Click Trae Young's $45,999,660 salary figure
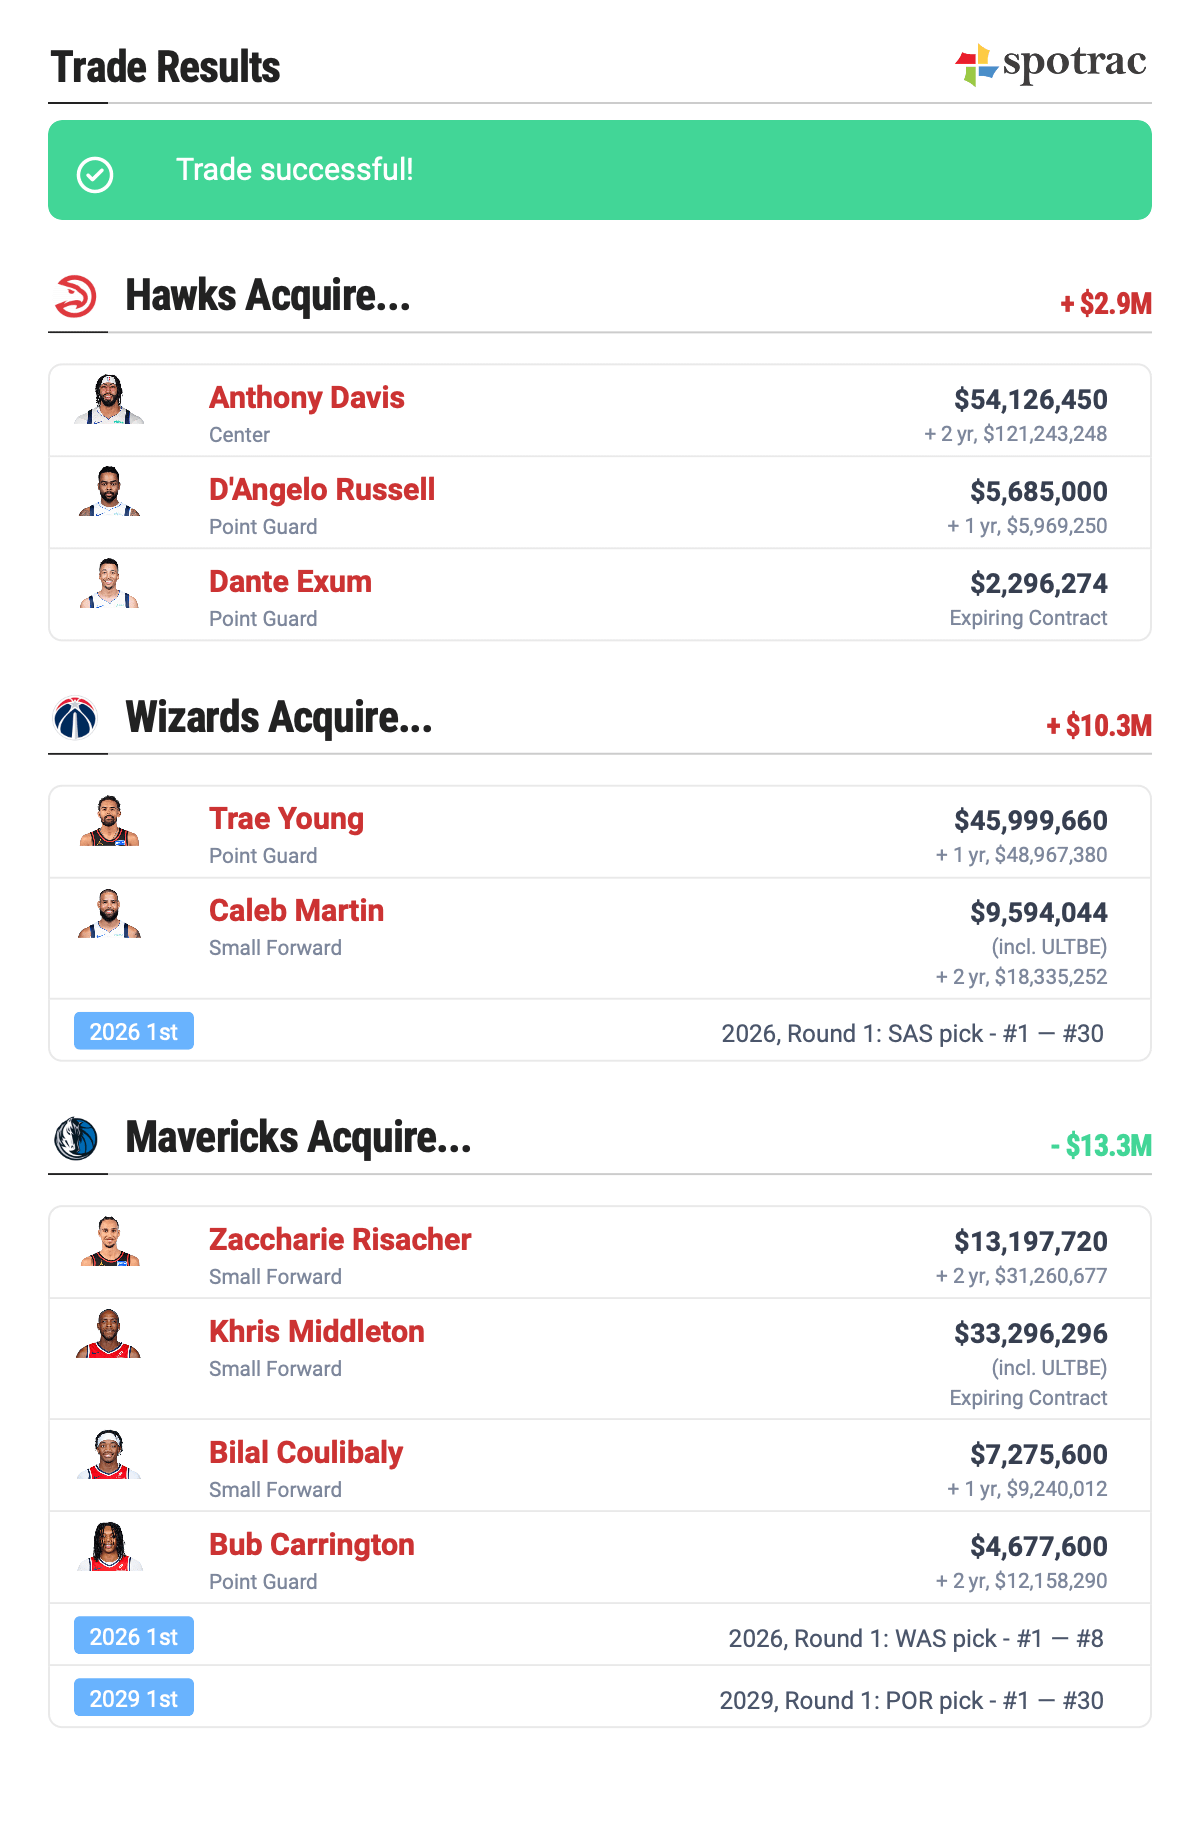 coord(1030,821)
